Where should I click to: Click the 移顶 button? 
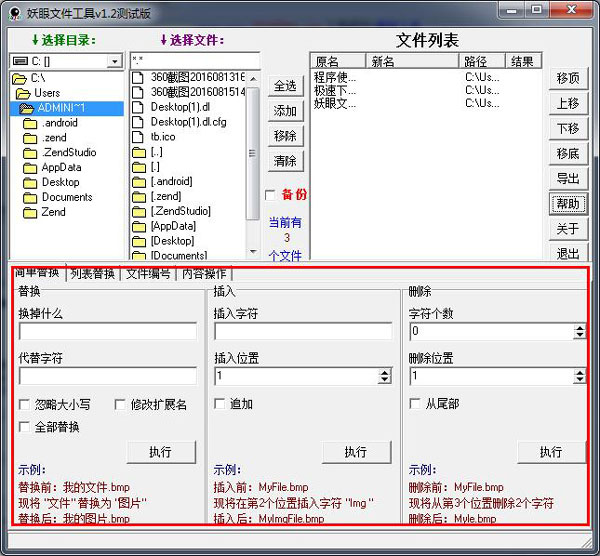click(x=568, y=78)
